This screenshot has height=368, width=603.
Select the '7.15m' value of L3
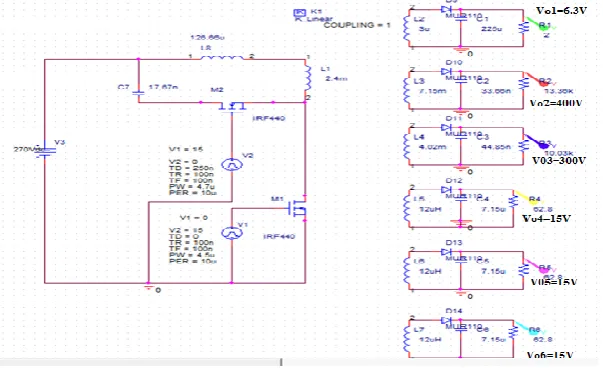pyautogui.click(x=433, y=91)
